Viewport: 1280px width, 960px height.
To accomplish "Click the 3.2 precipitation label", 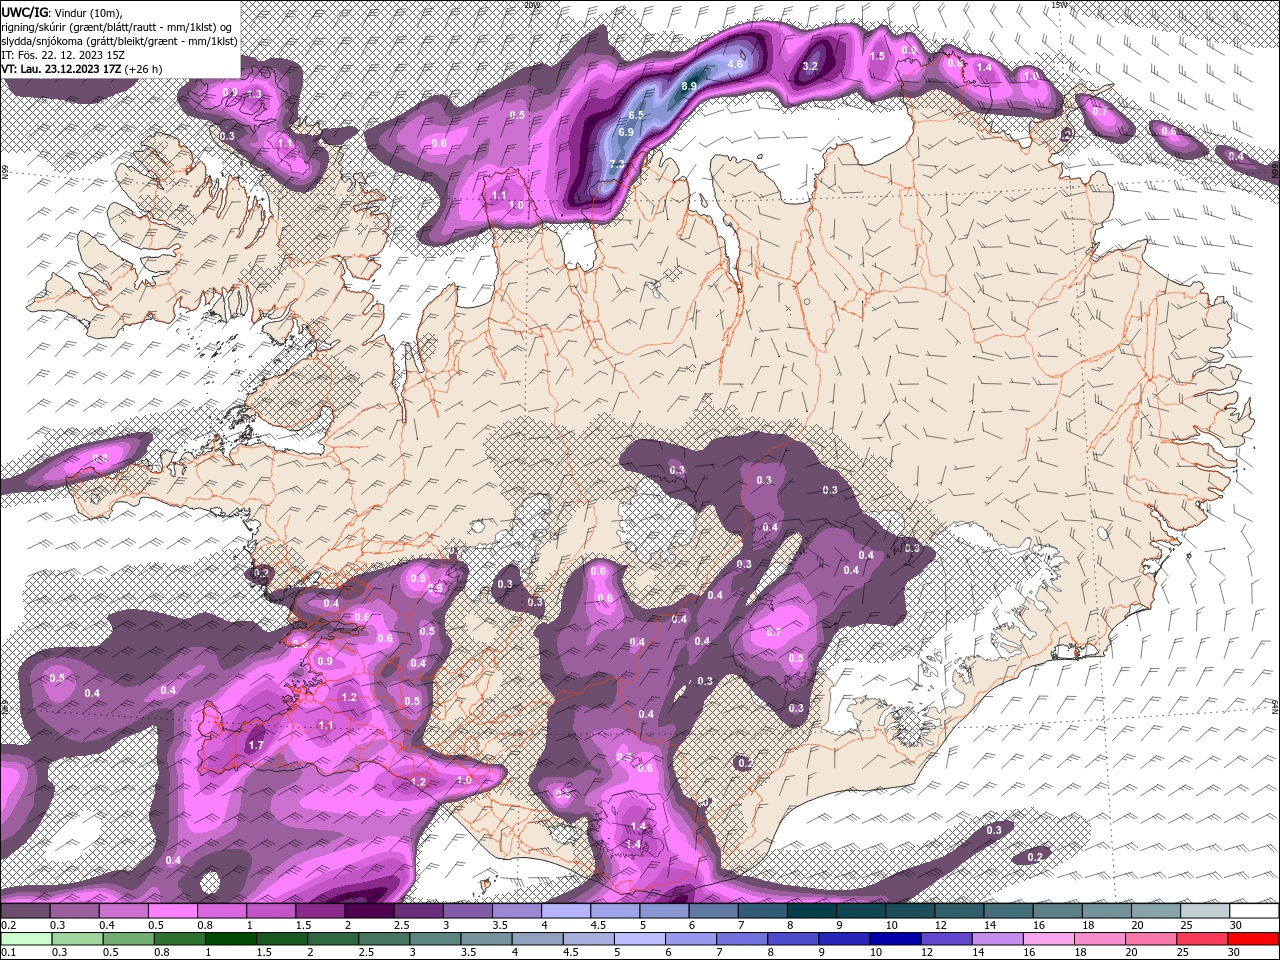I will pos(811,67).
